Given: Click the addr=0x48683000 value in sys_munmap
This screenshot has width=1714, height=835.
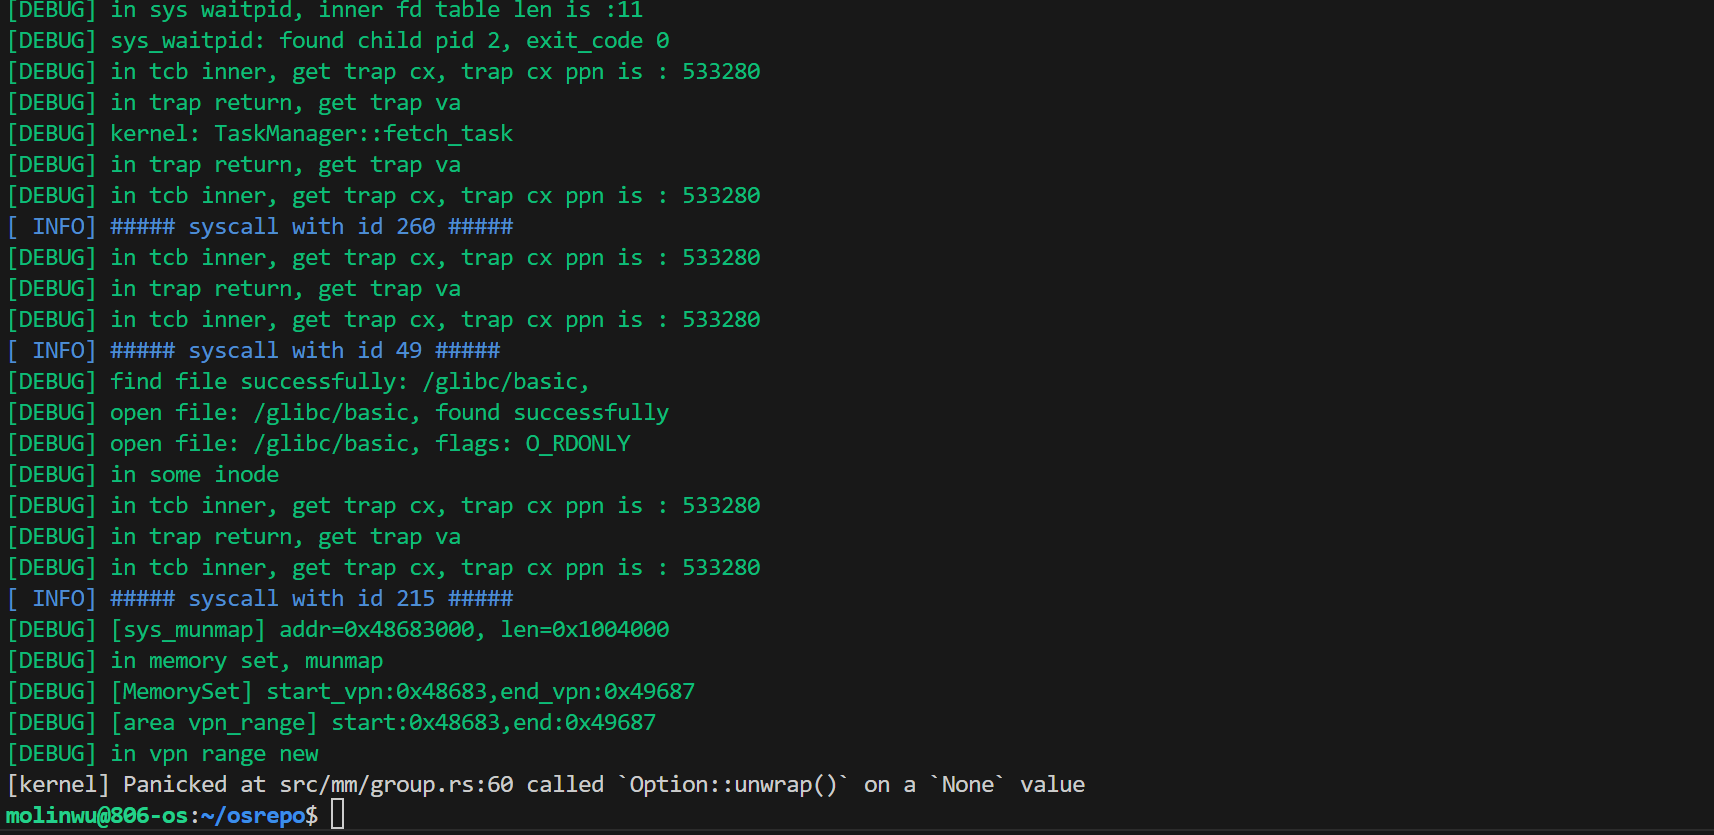Looking at the screenshot, I should [x=381, y=630].
